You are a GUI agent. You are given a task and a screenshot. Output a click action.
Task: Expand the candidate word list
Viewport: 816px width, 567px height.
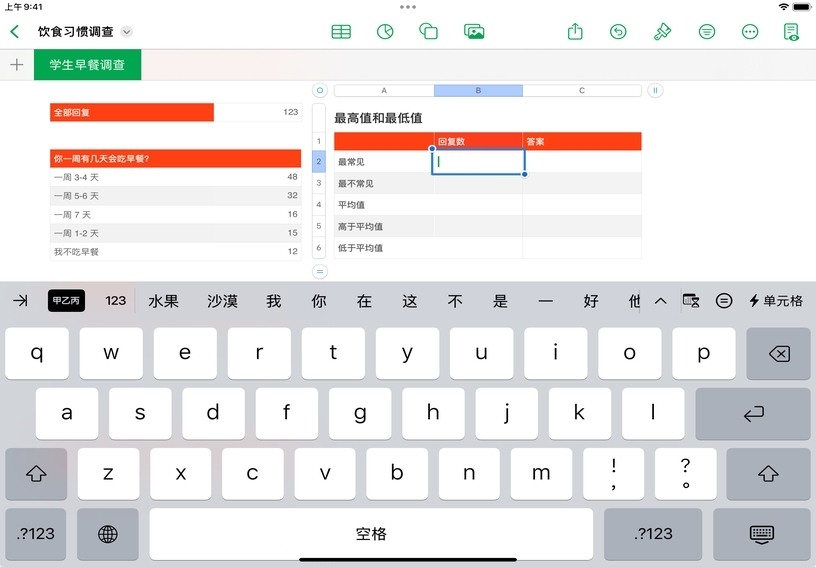tap(660, 301)
